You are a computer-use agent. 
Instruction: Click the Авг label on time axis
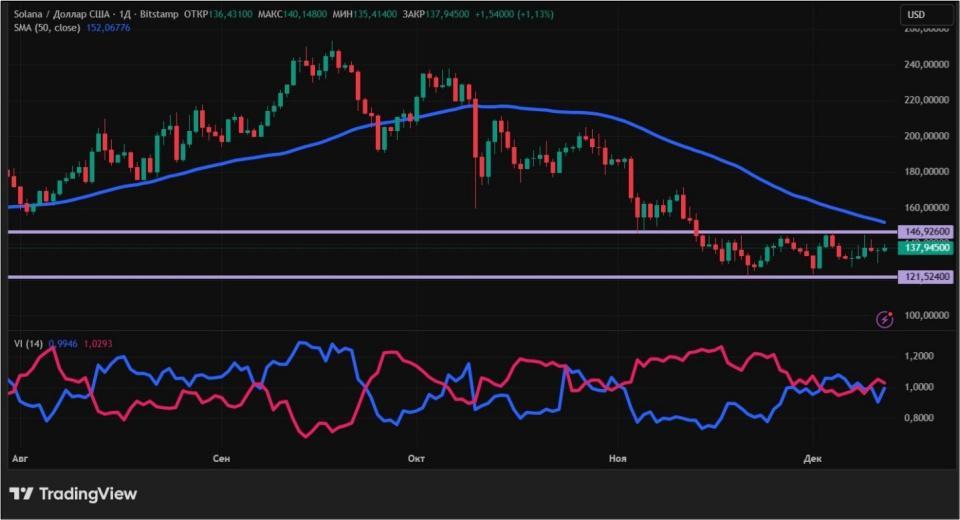coord(18,458)
